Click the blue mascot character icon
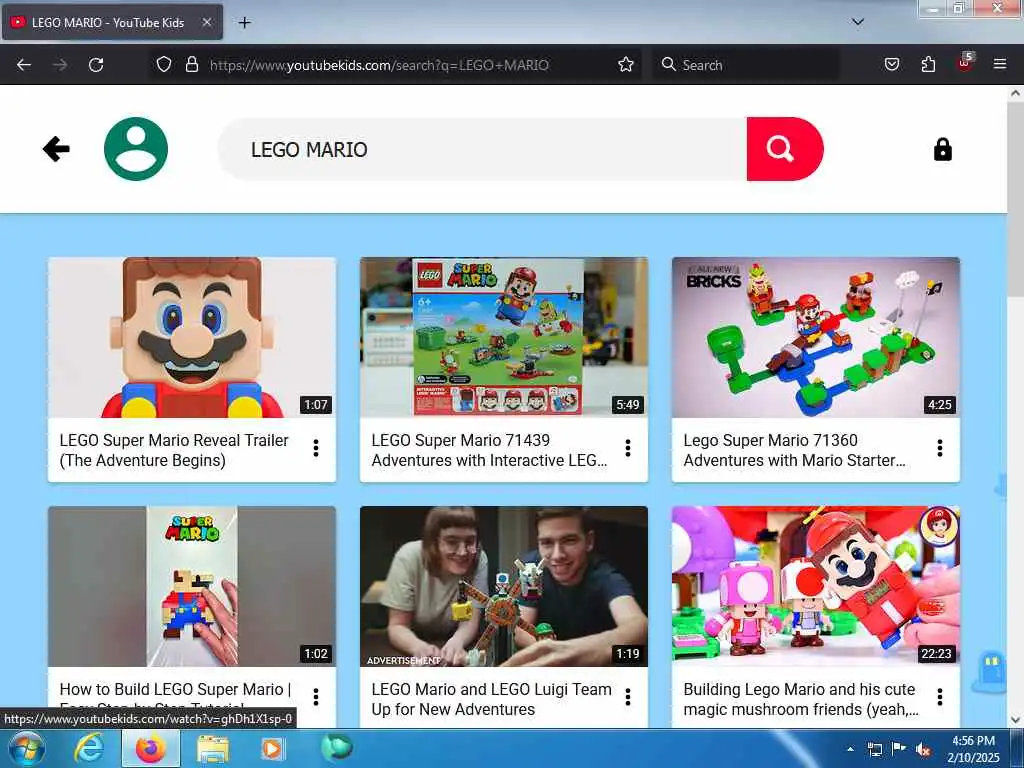Screen dimensions: 1024x768 pos(989,672)
